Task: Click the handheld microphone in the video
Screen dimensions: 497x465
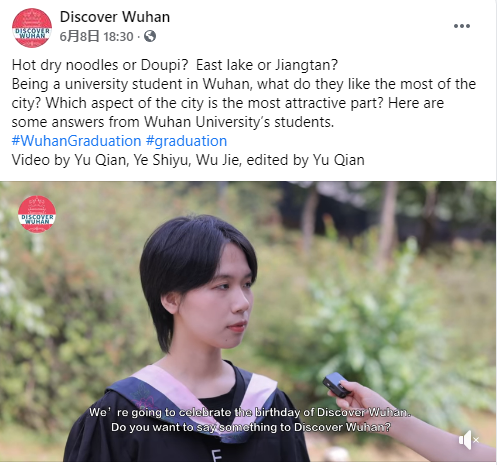Action: pyautogui.click(x=336, y=385)
